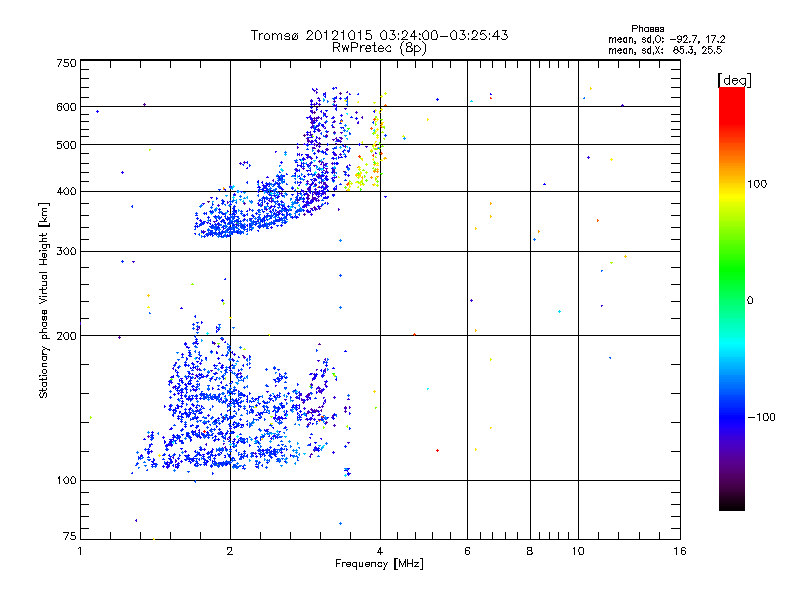Screen dimensions: 800x600
Task: Click the green section of the colorbar
Action: click(x=732, y=268)
